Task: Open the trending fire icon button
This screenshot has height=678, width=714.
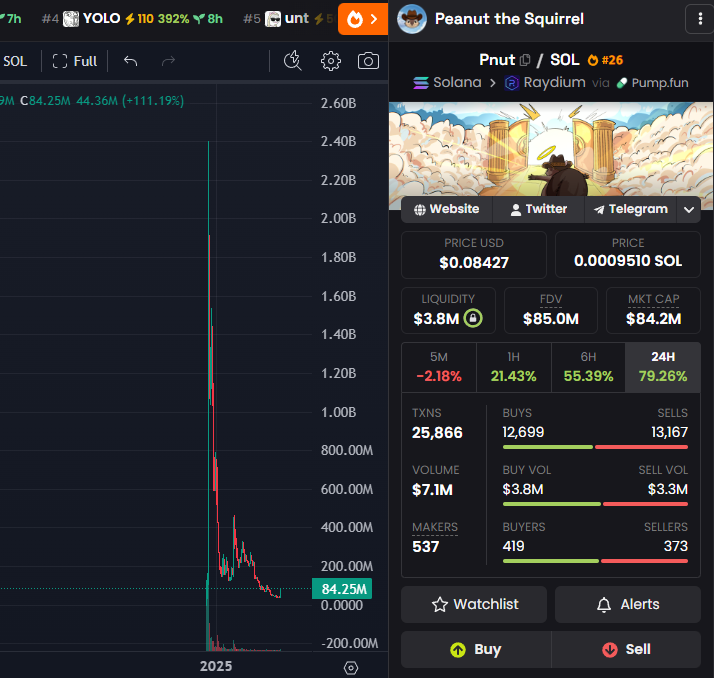Action: pyautogui.click(x=362, y=19)
